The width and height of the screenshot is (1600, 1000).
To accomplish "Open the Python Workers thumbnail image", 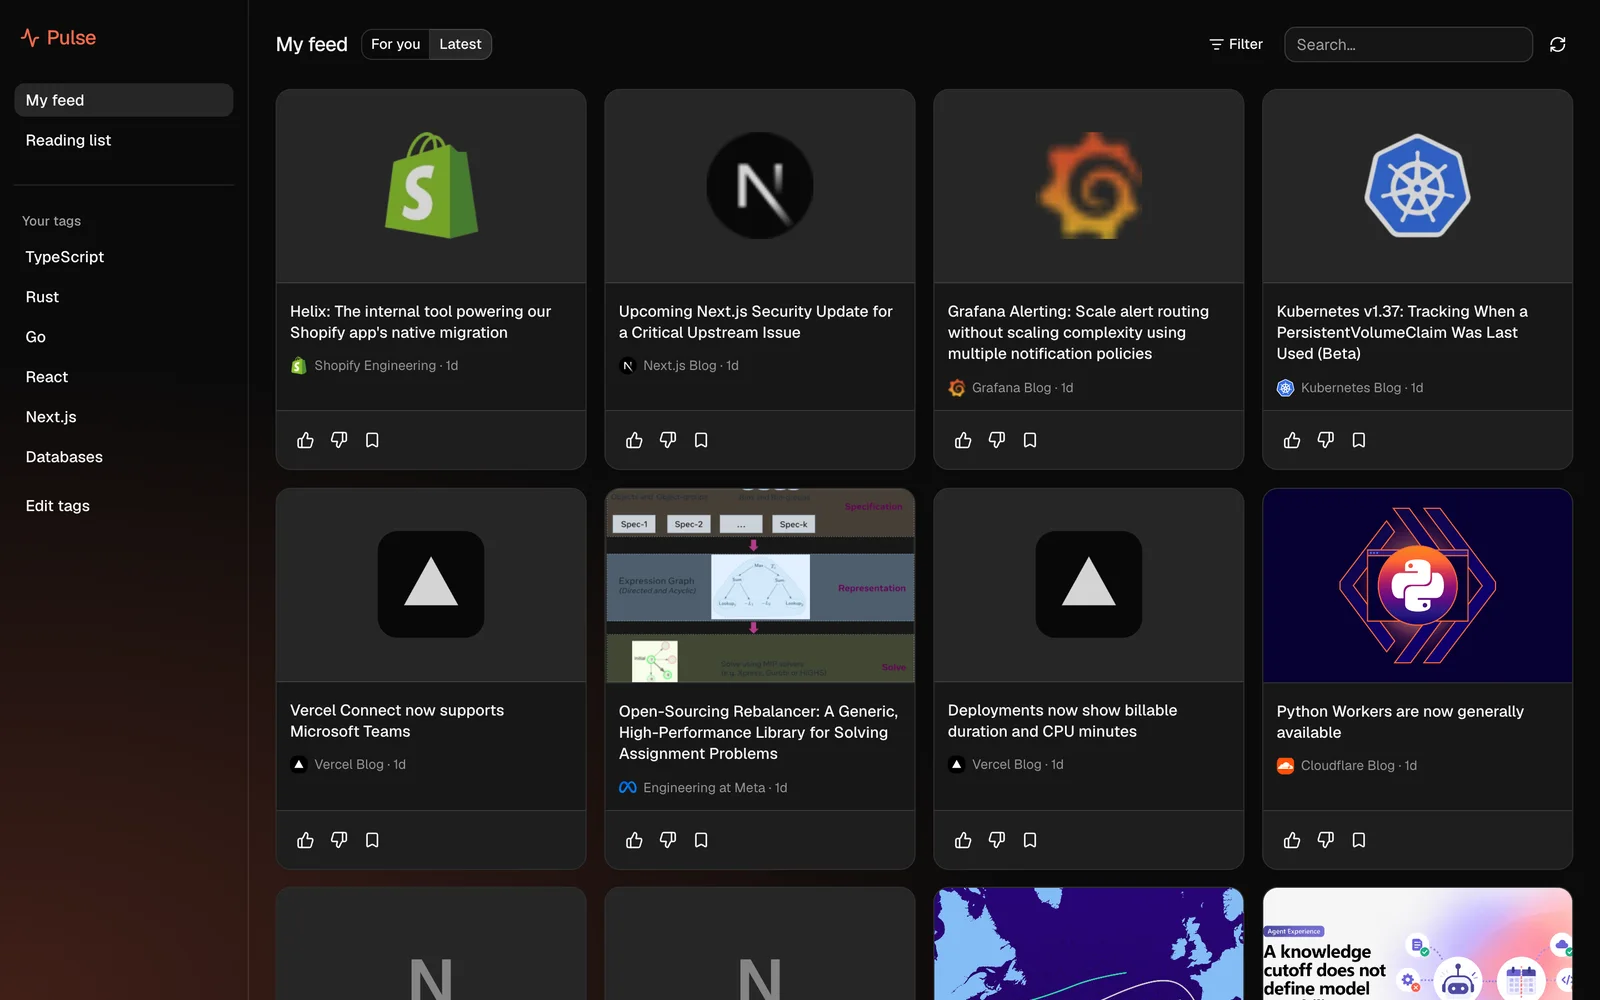I will (1417, 585).
